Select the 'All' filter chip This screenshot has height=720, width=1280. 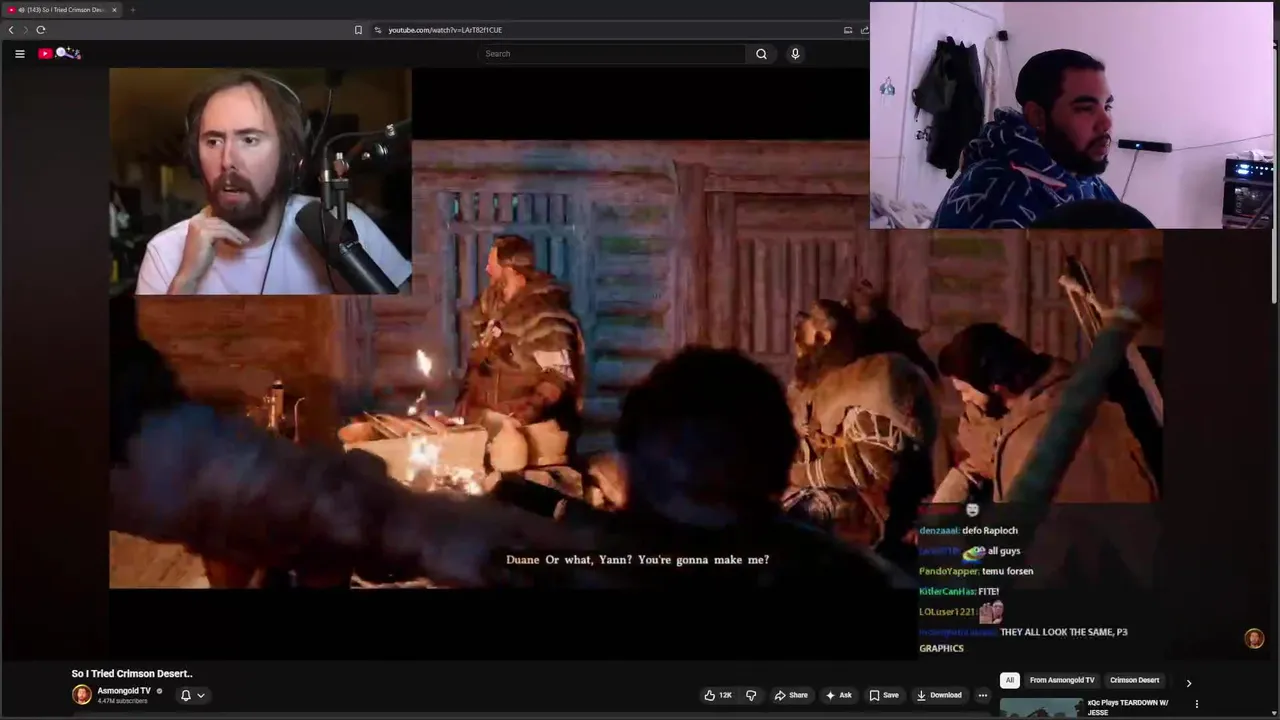1010,680
